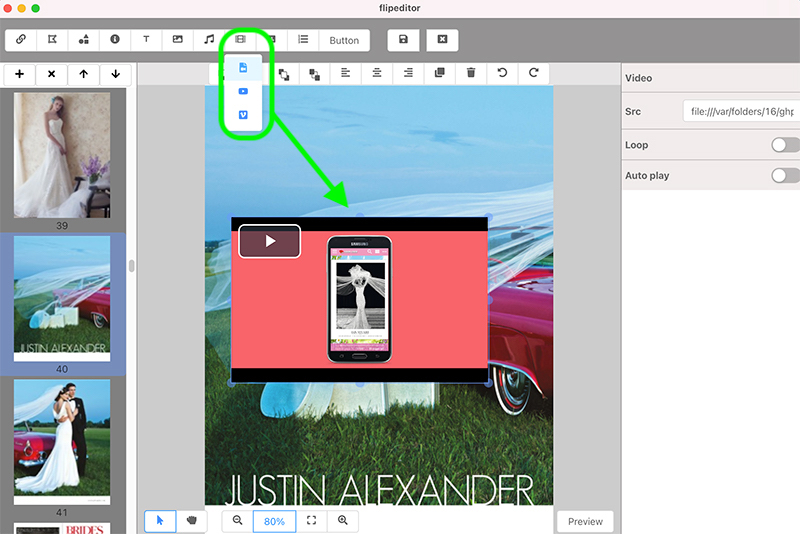Select the Text tool icon
Screen dimensions: 800x534
point(146,39)
